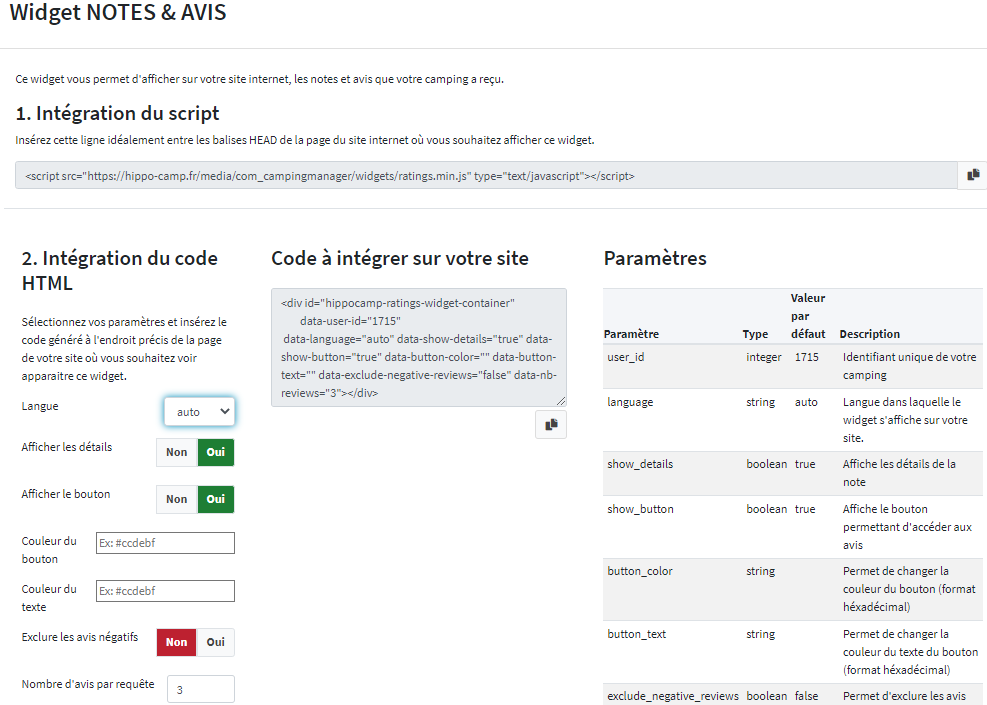Click the Description column header
This screenshot has width=987, height=705.
tap(869, 334)
